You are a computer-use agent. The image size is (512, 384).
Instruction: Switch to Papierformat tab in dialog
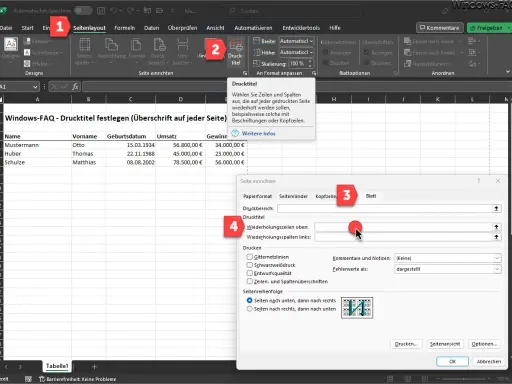click(257, 196)
